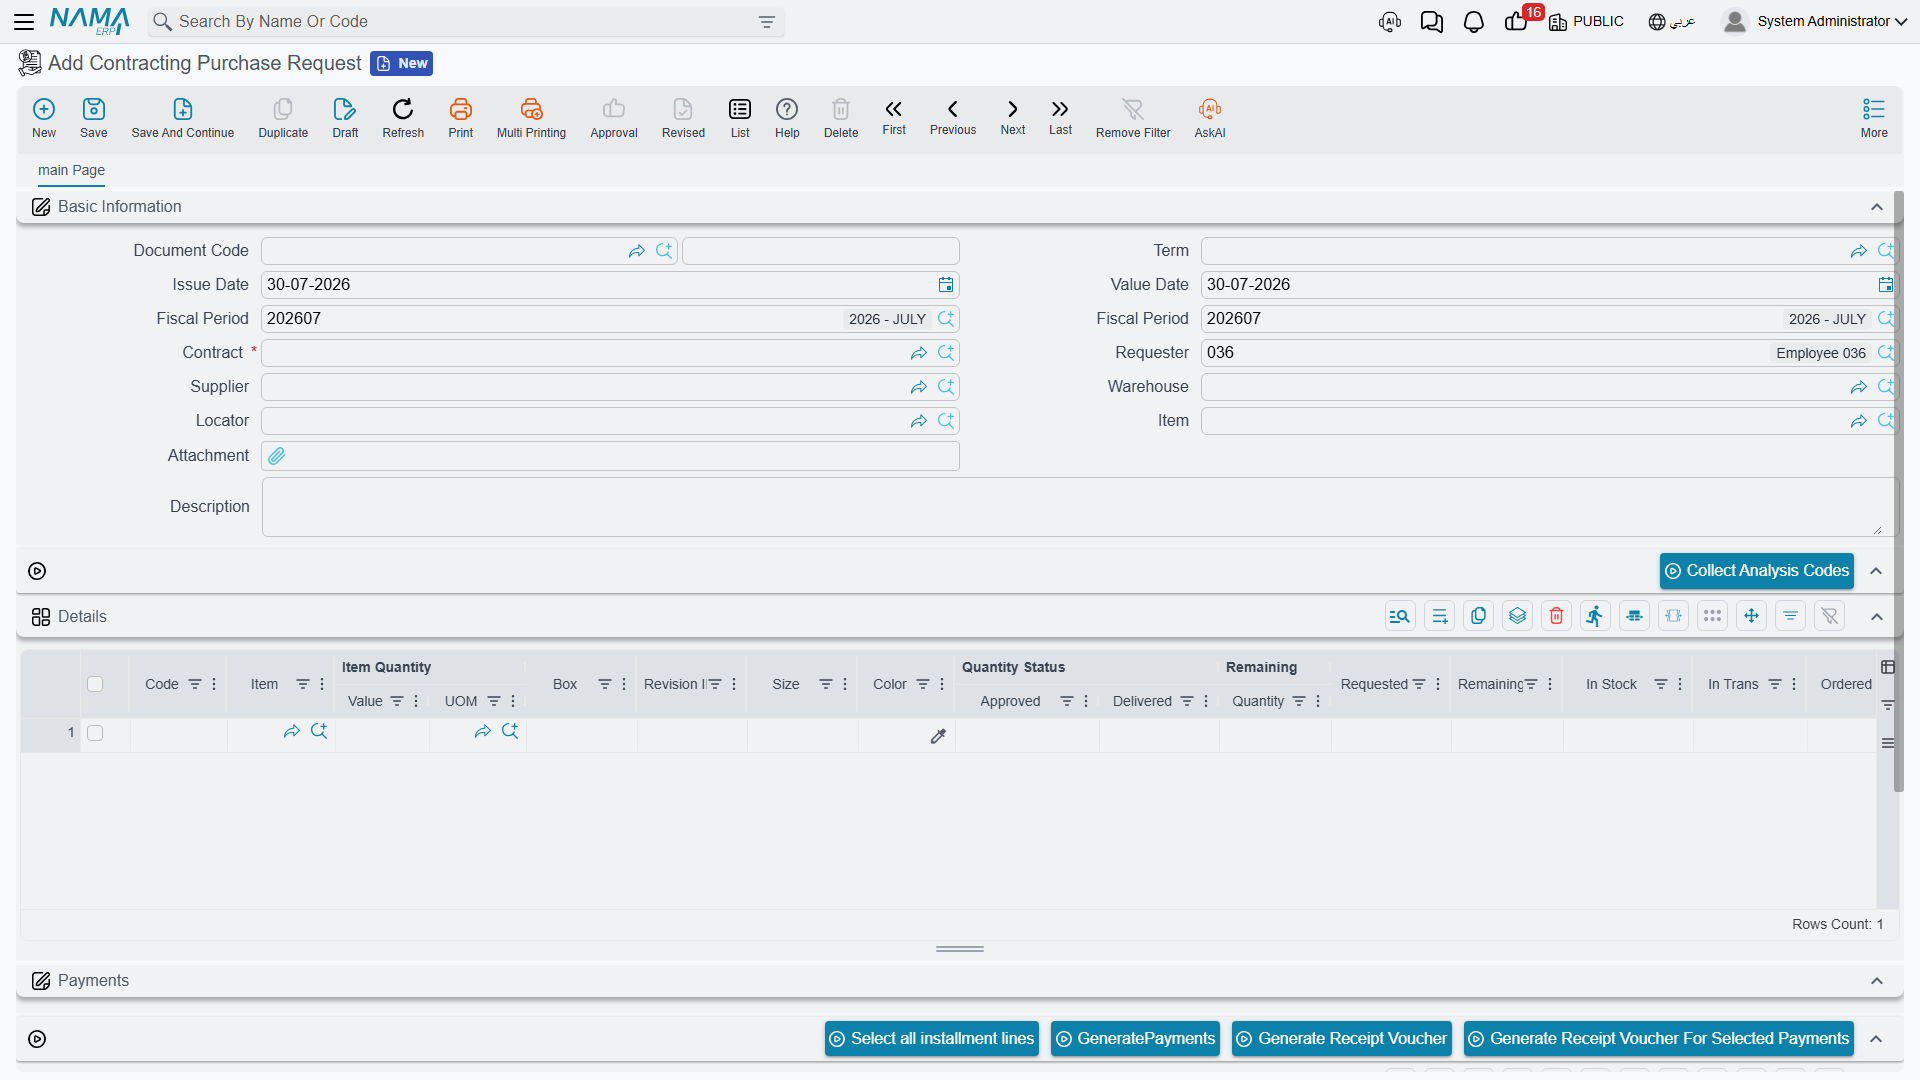
Task: Open the chat messages icon
Action: (1432, 22)
